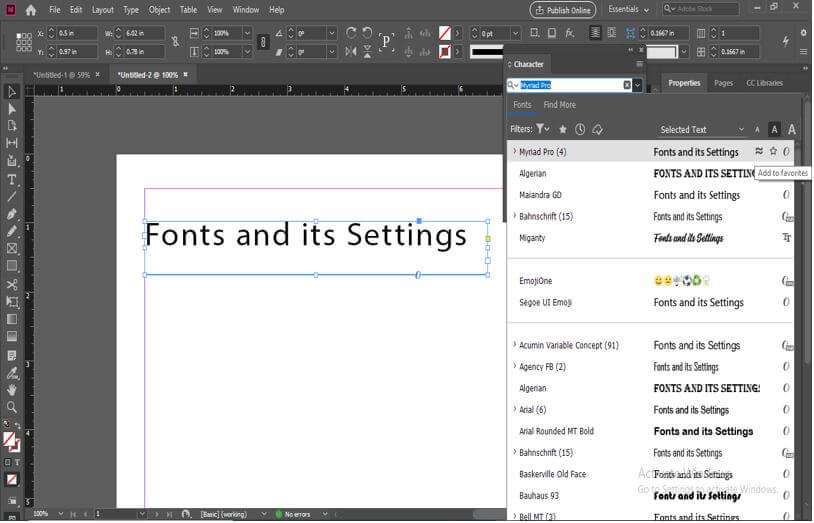Toggle the favorites filter star
Screen dimensions: 814x523
(x=563, y=129)
